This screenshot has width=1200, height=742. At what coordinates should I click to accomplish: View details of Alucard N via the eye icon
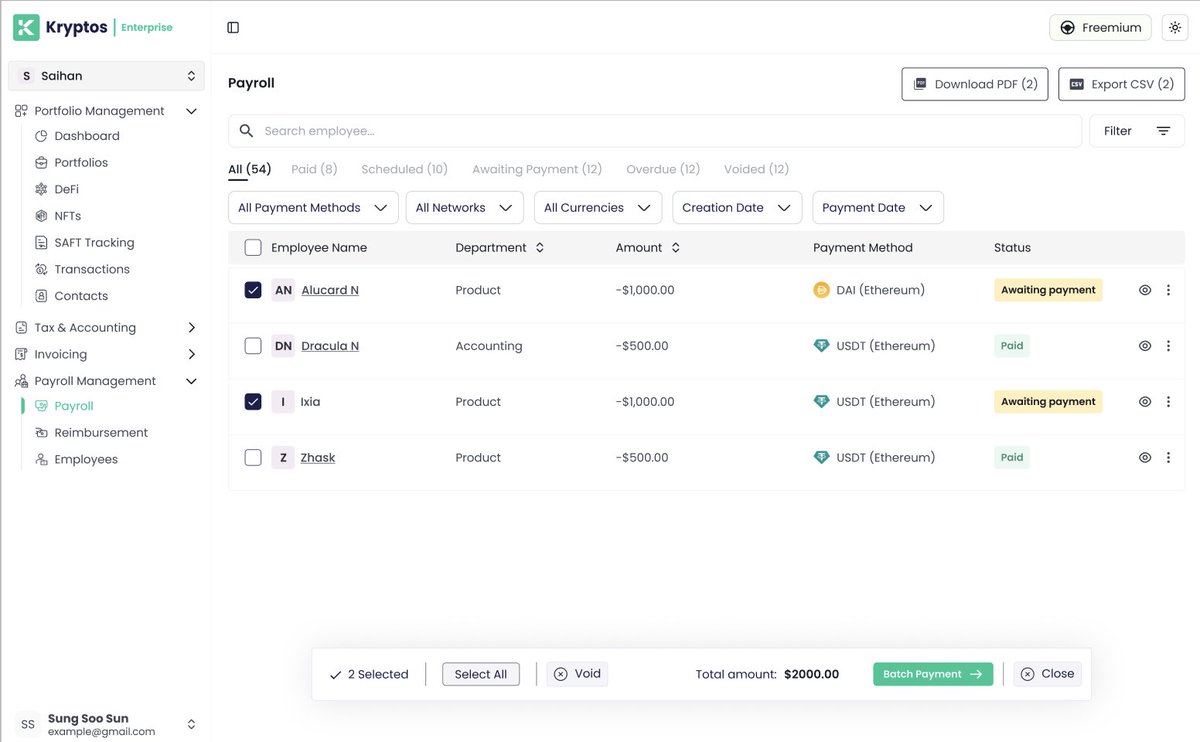tap(1144, 289)
